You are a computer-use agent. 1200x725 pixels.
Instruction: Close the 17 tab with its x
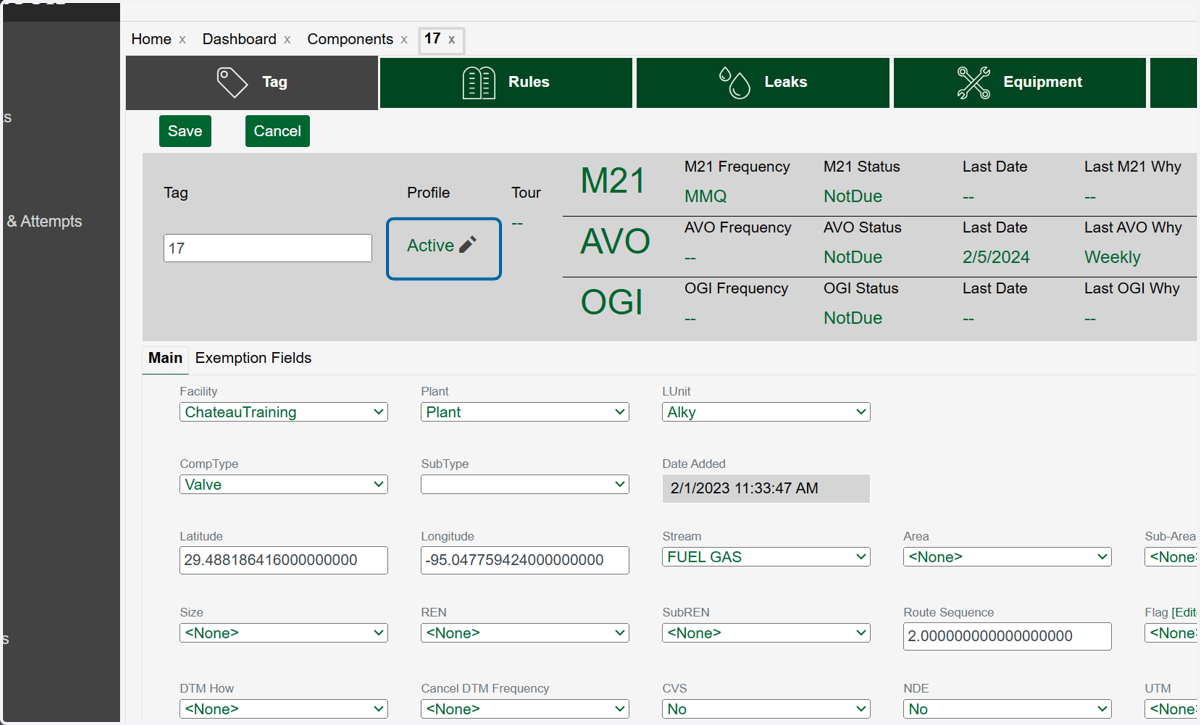pyautogui.click(x=452, y=40)
